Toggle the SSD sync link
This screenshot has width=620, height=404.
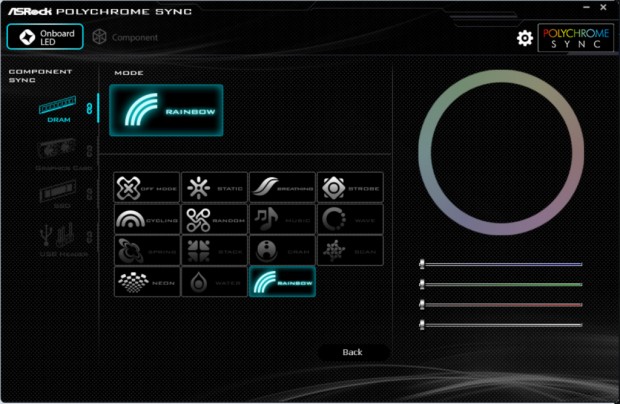(89, 194)
